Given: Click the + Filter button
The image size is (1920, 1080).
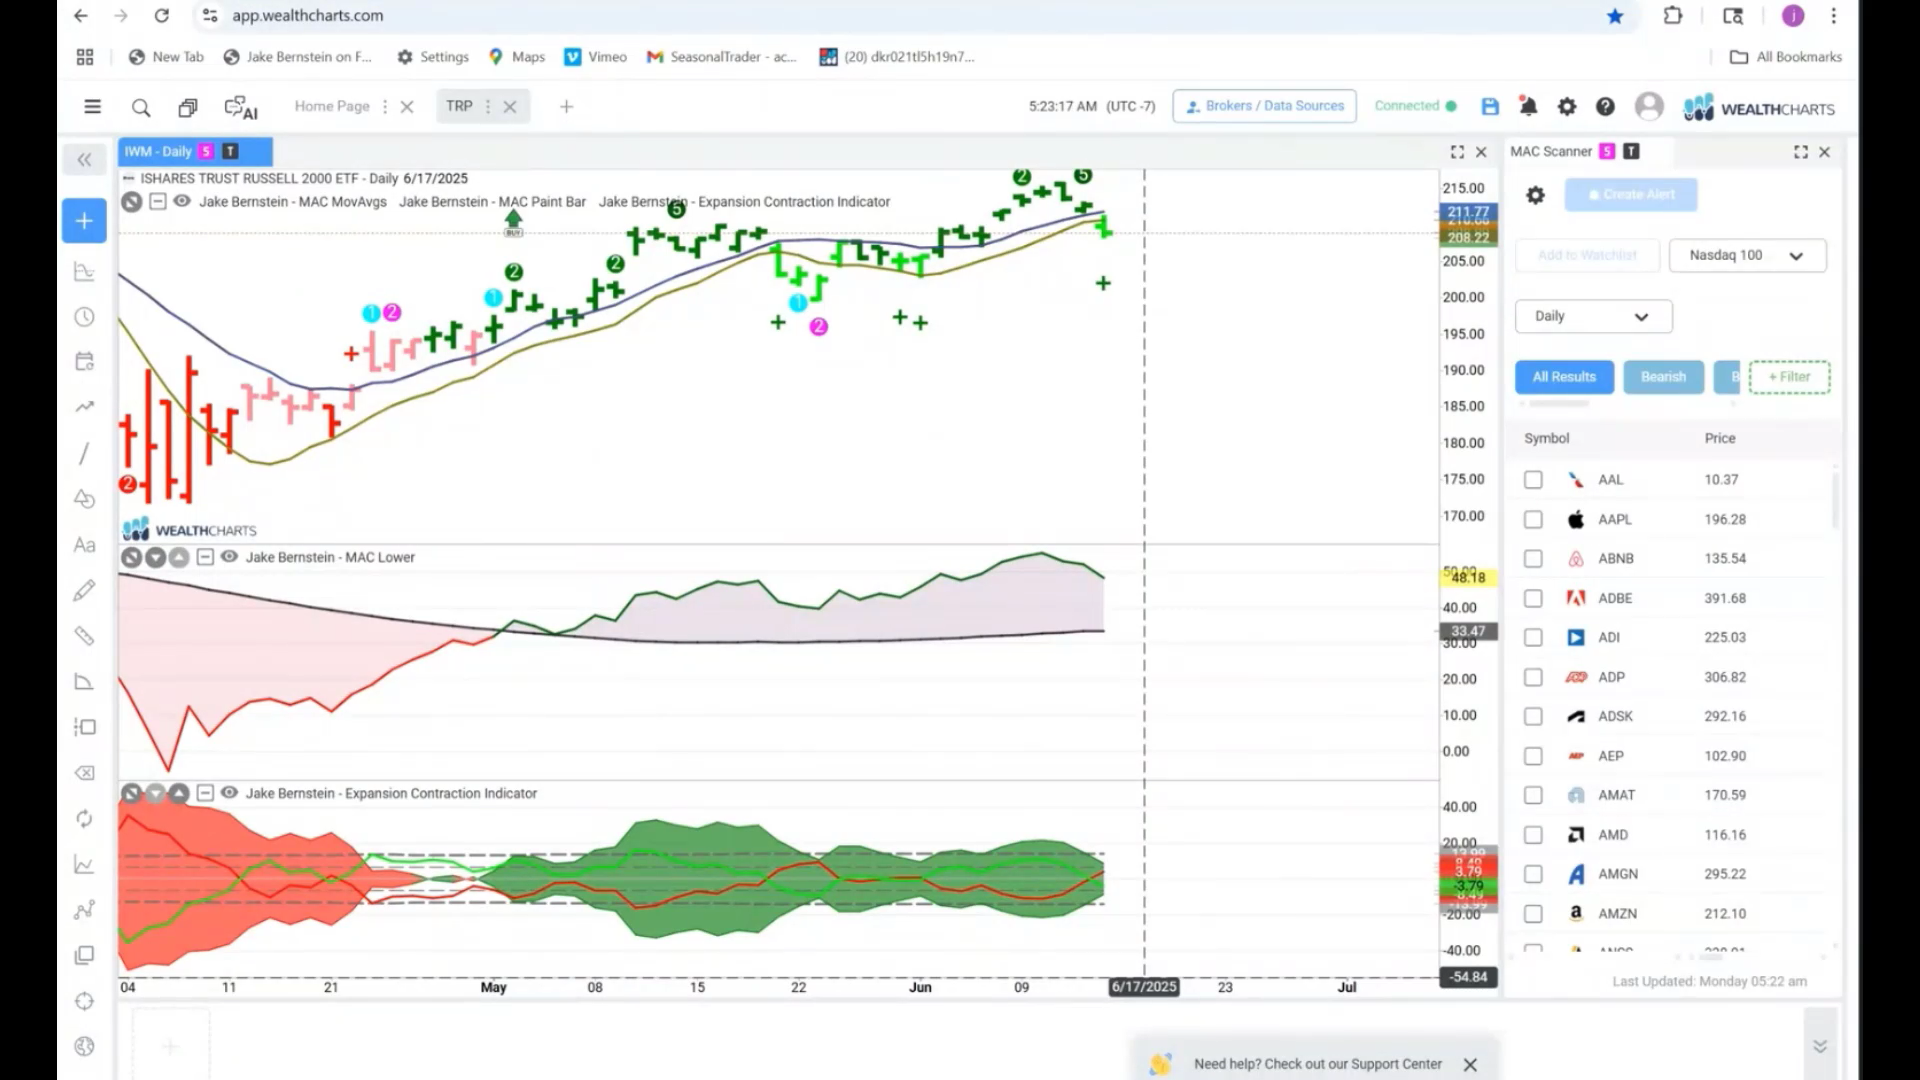Looking at the screenshot, I should 1789,377.
